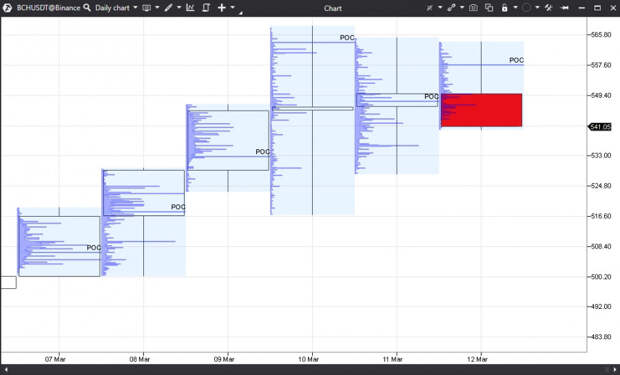Open the wrench settings icon
This screenshot has width=620, height=375.
tap(548, 8)
